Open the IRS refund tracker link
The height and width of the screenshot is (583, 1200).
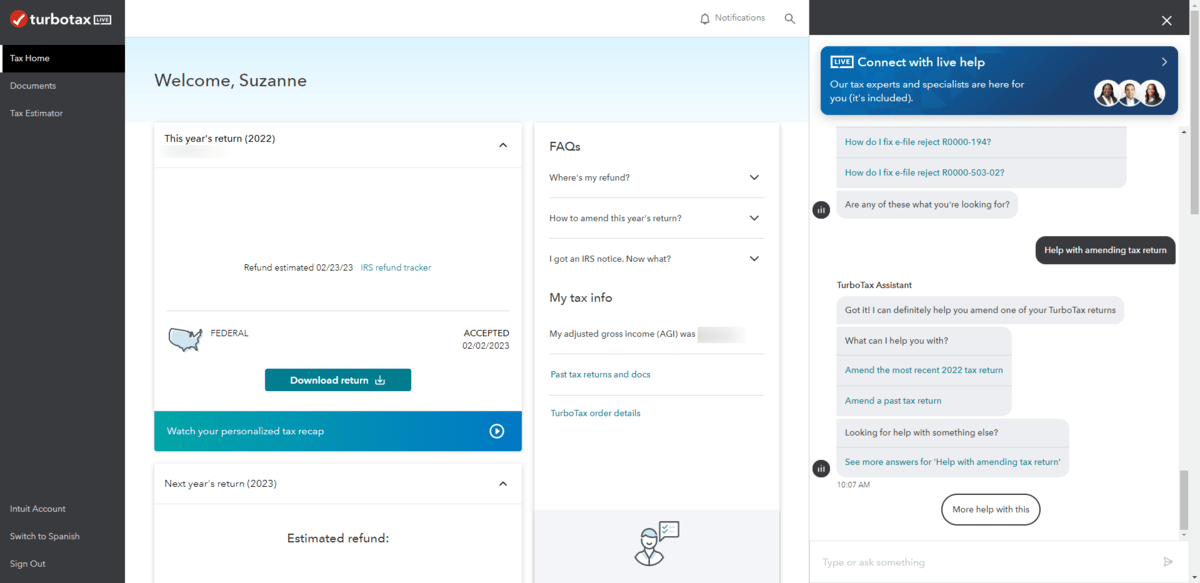click(396, 268)
